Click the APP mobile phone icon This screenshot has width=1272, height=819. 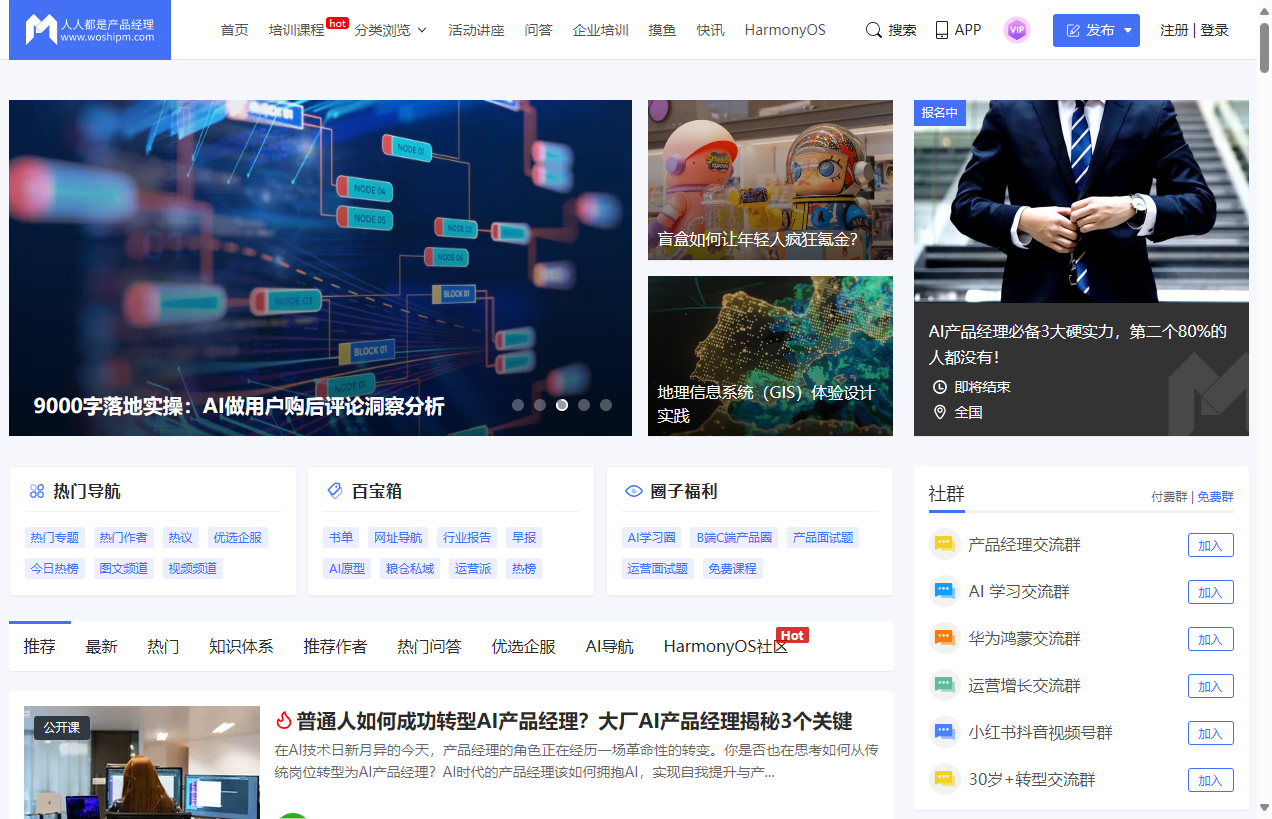coord(941,30)
